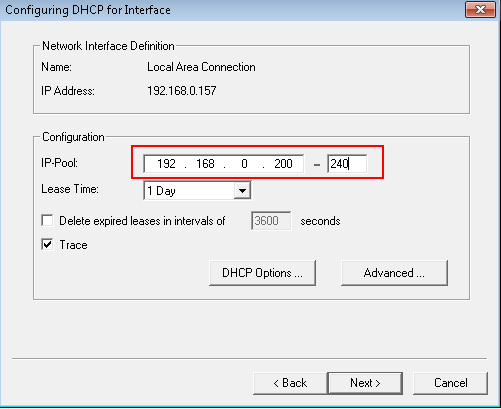Viewport: 501px width, 409px height.
Task: Click the Configuration group title
Action: point(73,137)
